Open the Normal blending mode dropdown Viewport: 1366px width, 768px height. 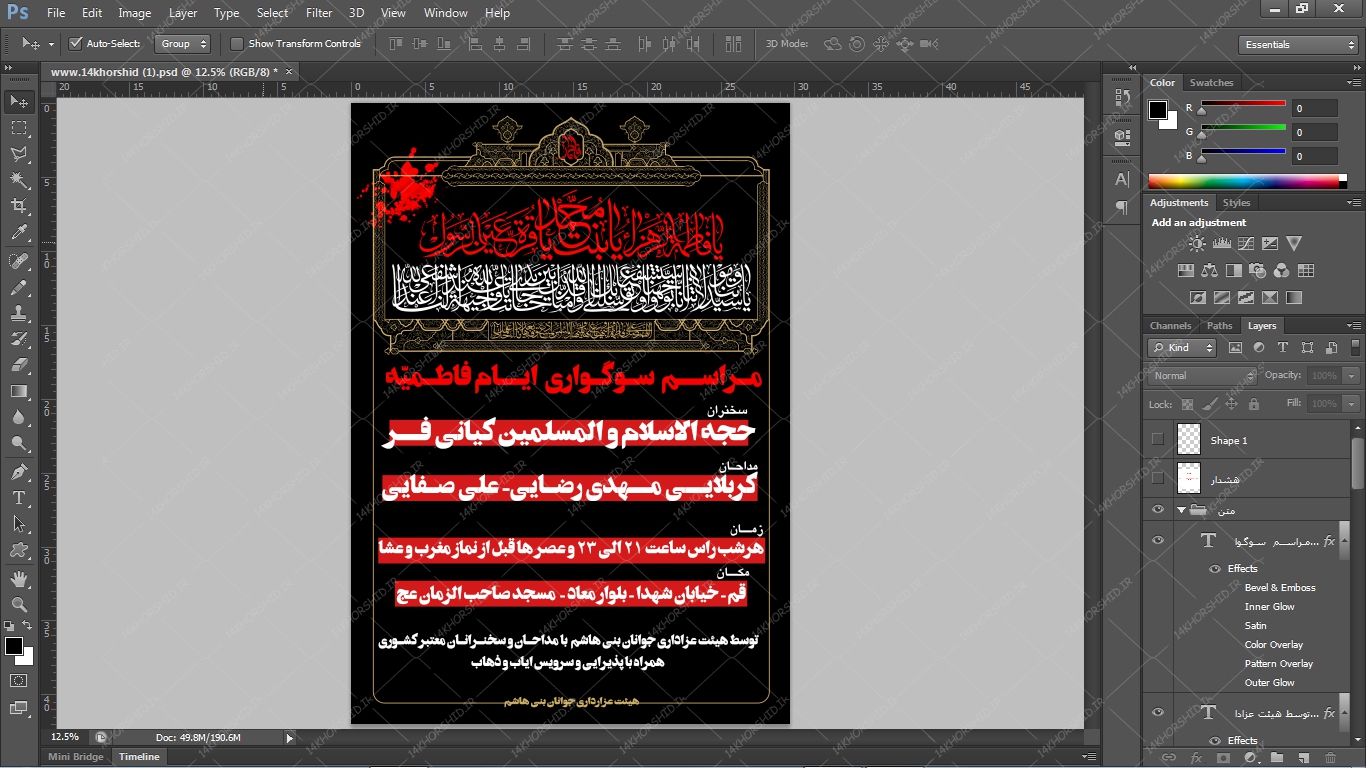[1202, 376]
